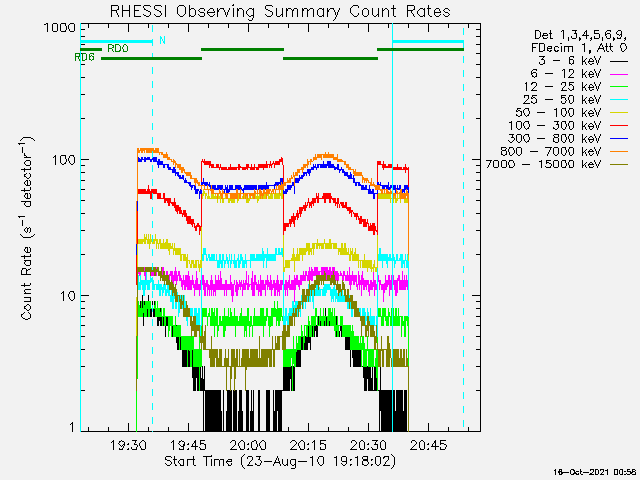Click the 'Det 1,3,4,5,6,9,' detector label
This screenshot has height=480, width=640.
[x=580, y=35]
